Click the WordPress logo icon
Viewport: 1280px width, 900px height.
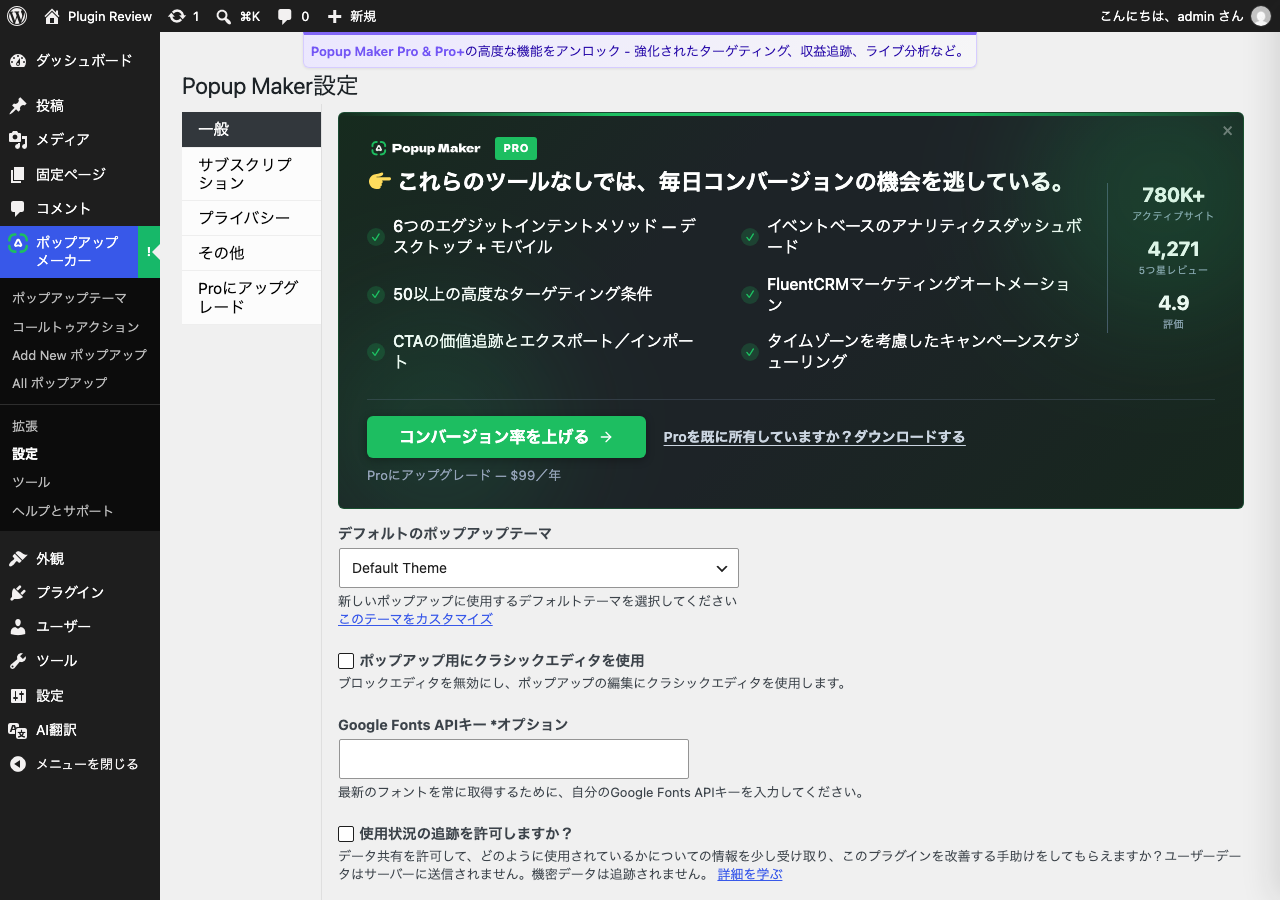[x=17, y=16]
